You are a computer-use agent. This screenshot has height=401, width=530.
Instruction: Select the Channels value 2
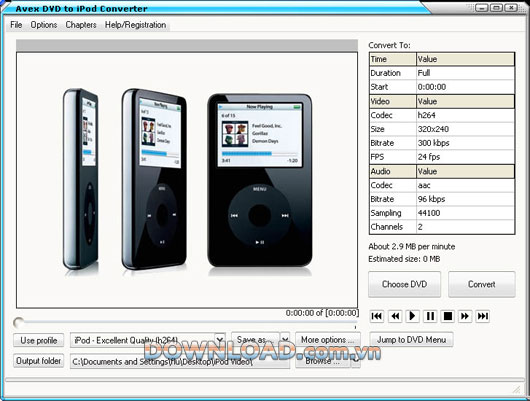coord(465,227)
